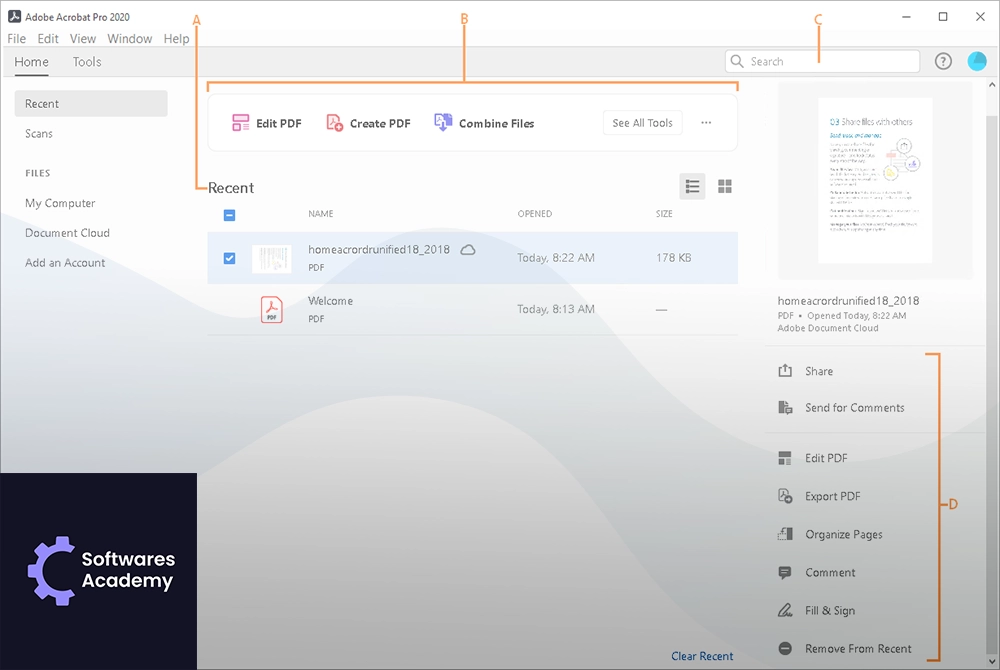This screenshot has width=1000, height=670.
Task: Open the Window menu
Action: pyautogui.click(x=129, y=38)
